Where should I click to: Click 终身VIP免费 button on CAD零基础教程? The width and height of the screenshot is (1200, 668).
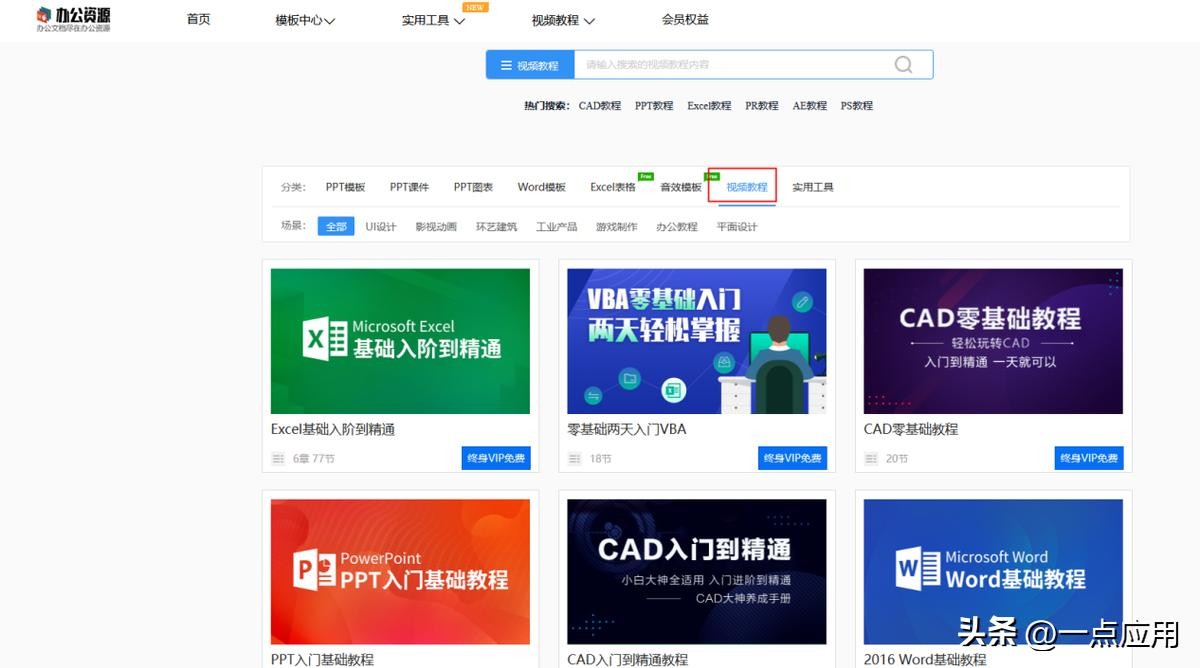pos(1087,458)
